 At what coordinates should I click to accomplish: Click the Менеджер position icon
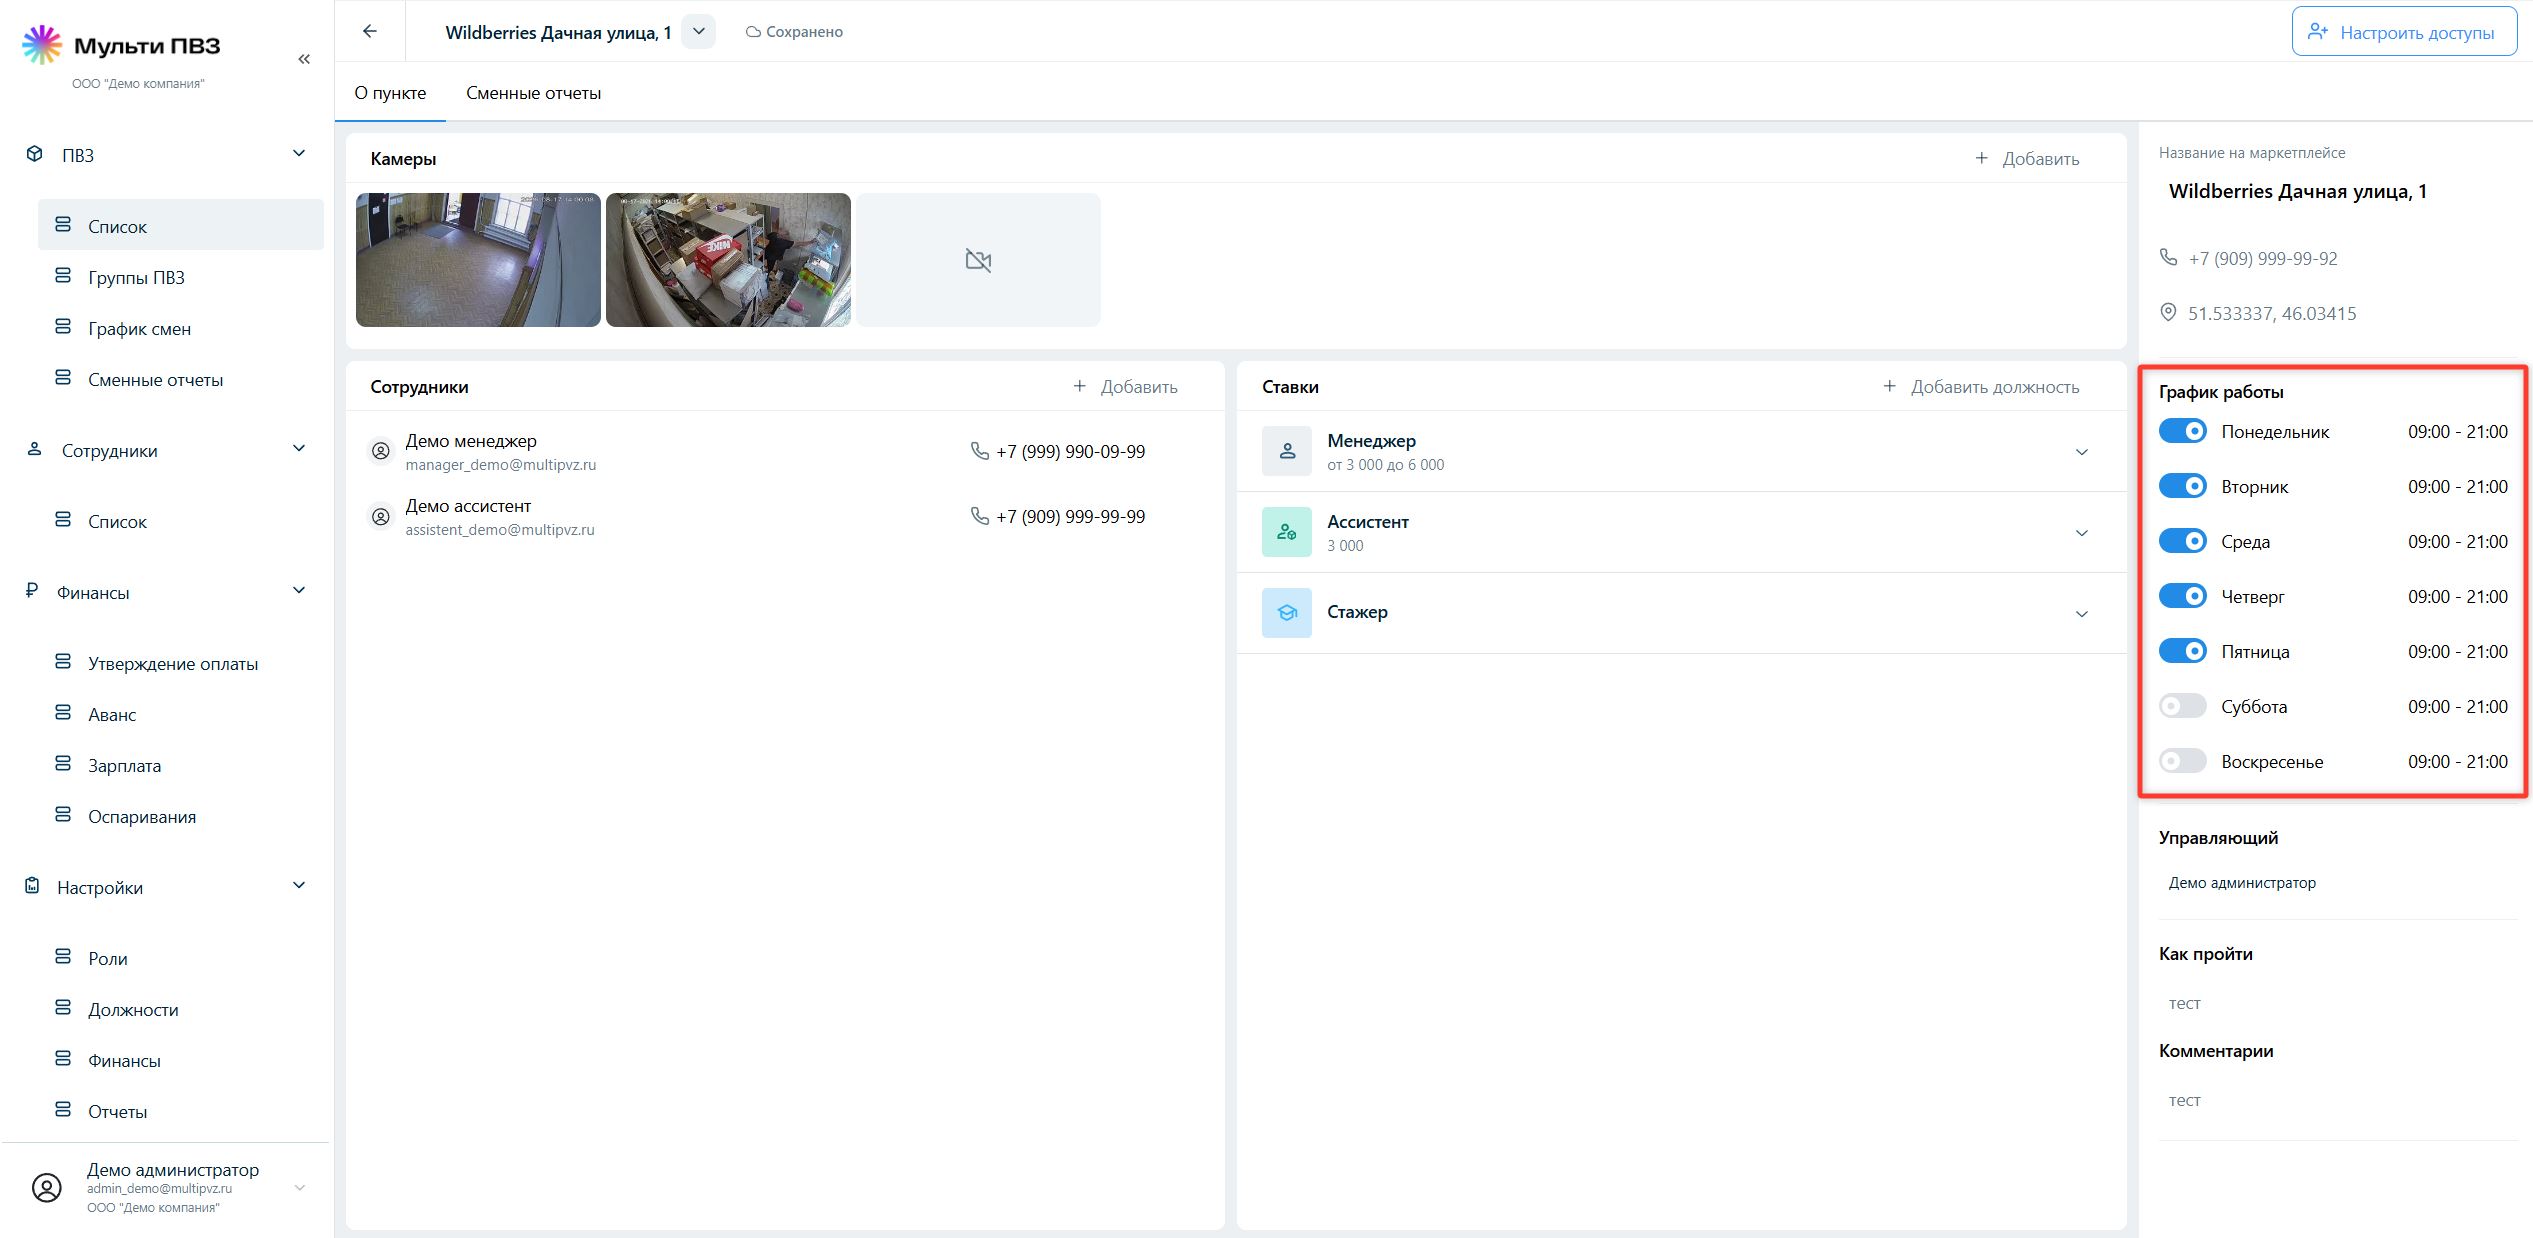pyautogui.click(x=1287, y=451)
